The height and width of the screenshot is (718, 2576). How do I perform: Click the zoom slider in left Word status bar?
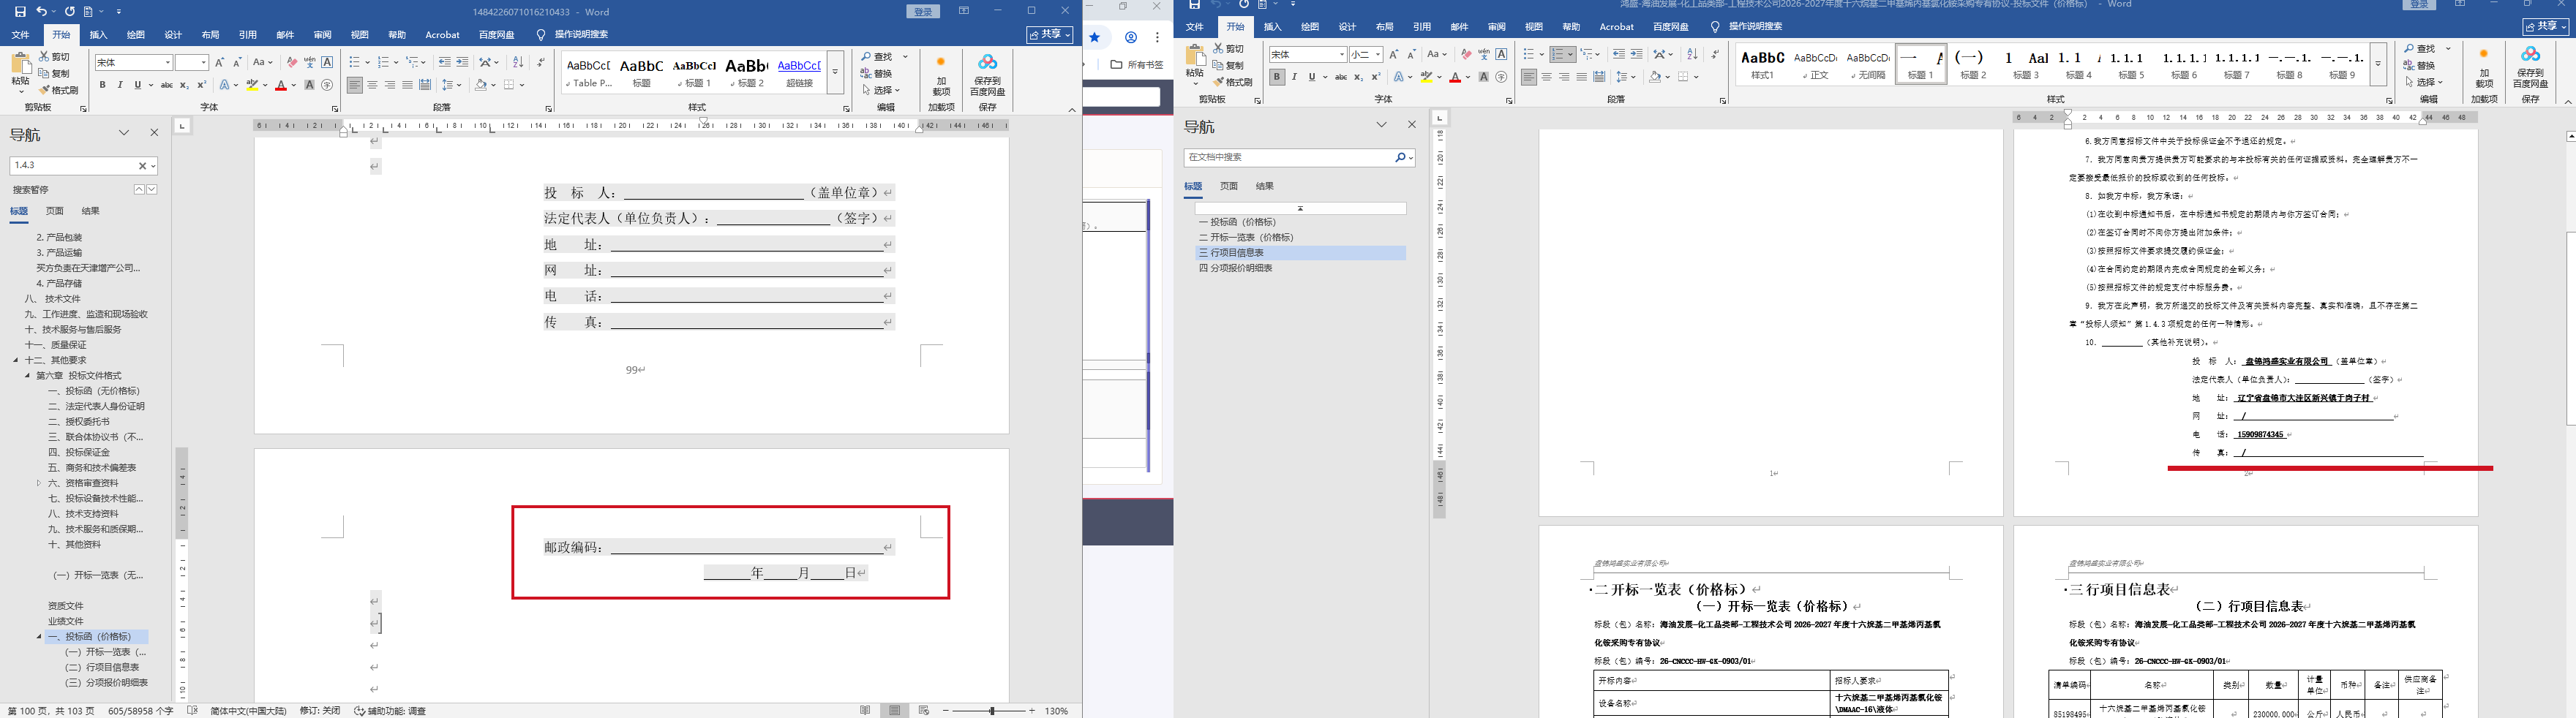point(991,710)
